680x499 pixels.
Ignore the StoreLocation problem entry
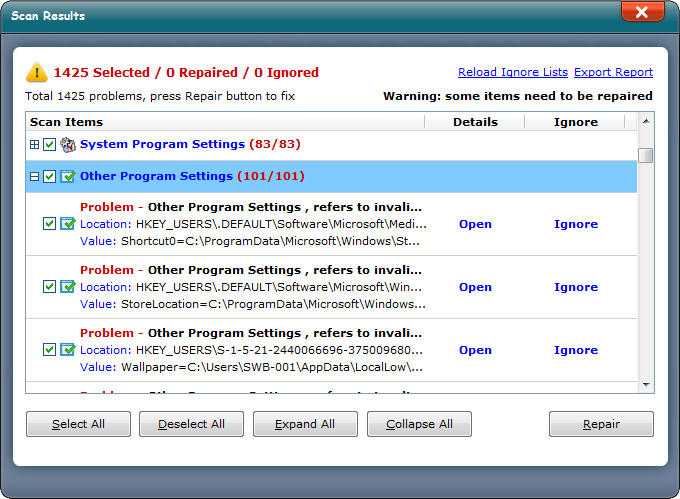point(576,287)
